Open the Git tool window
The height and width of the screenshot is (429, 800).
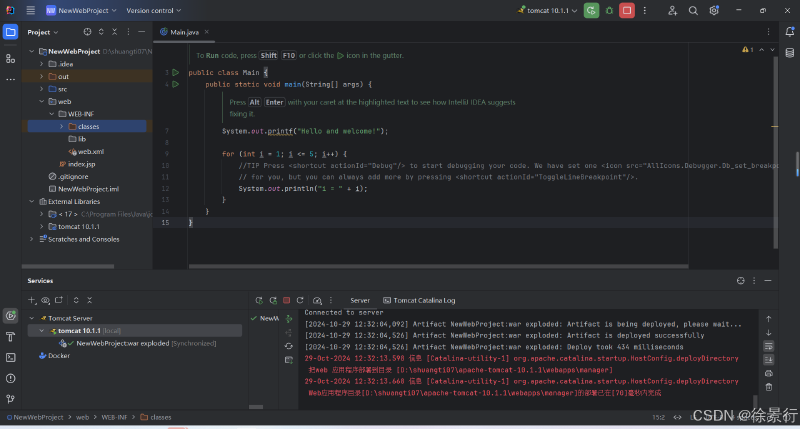pyautogui.click(x=10, y=399)
